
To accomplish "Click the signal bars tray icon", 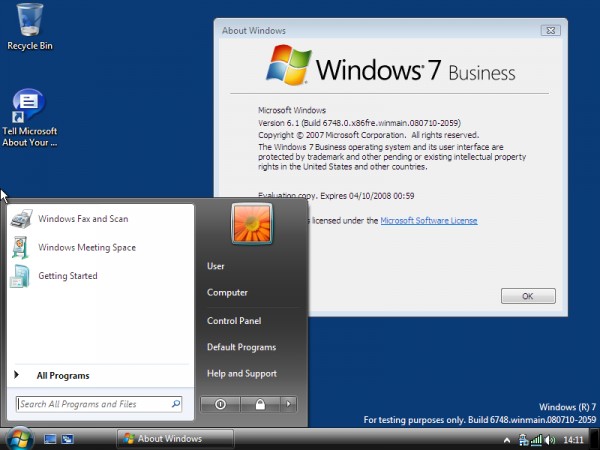I will 536,440.
